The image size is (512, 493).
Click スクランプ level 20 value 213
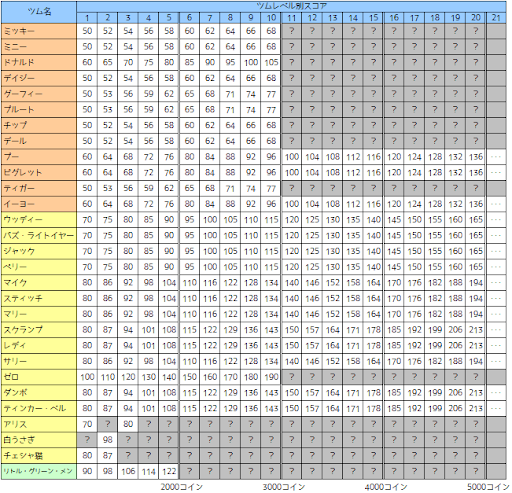[476, 330]
